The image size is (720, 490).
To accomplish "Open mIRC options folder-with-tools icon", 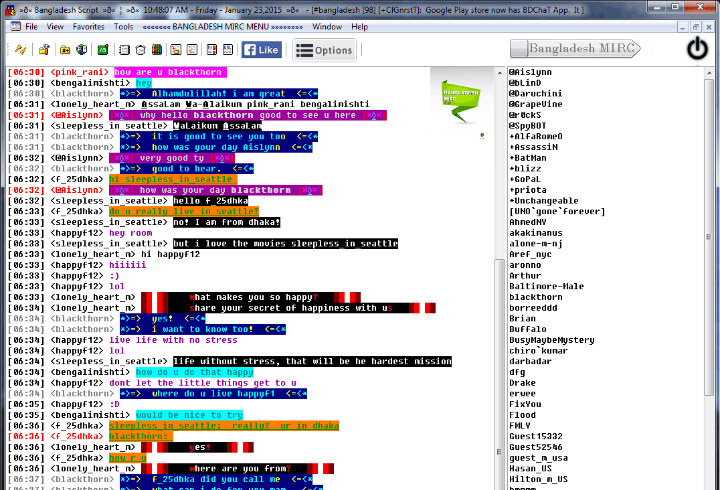I will [x=44, y=50].
